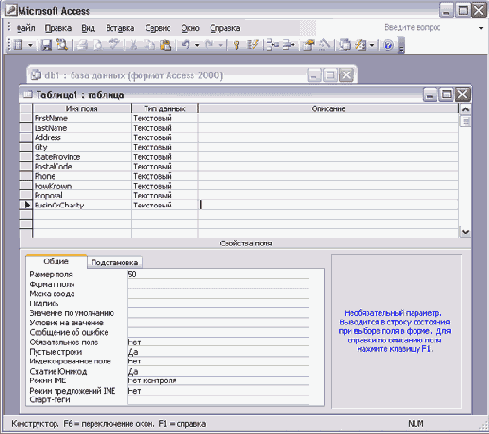Click the Primary Key icon in toolbar
The width and height of the screenshot is (489, 434).
236,45
